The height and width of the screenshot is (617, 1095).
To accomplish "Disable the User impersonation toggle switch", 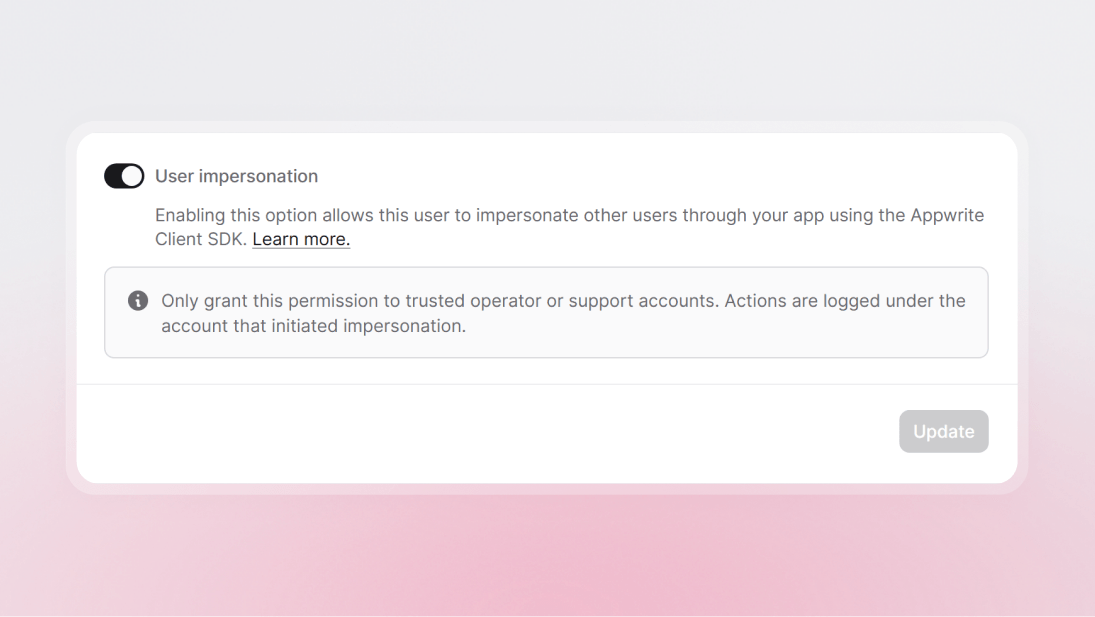I will click(124, 176).
